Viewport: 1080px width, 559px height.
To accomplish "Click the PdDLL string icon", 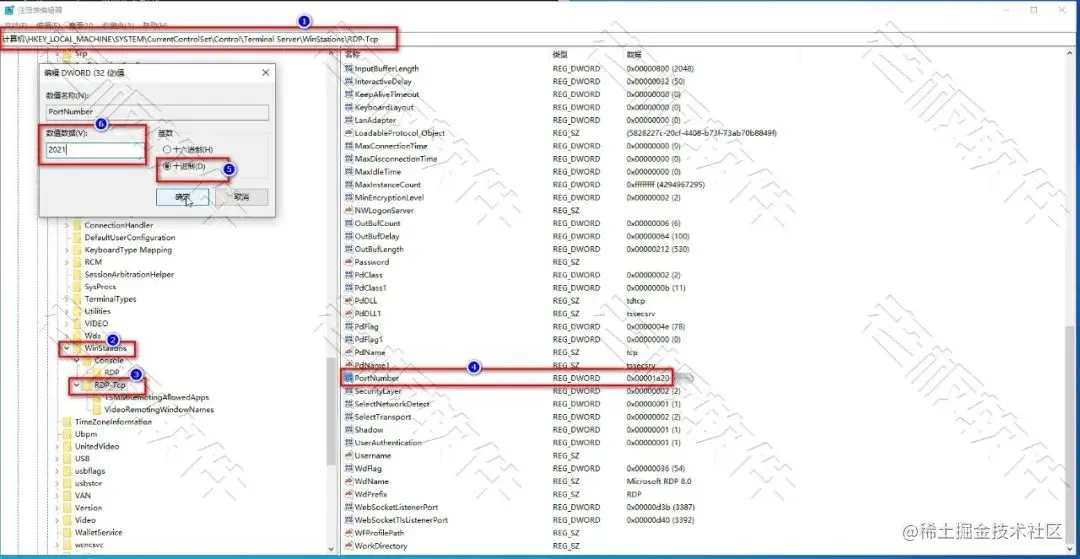I will 349,300.
